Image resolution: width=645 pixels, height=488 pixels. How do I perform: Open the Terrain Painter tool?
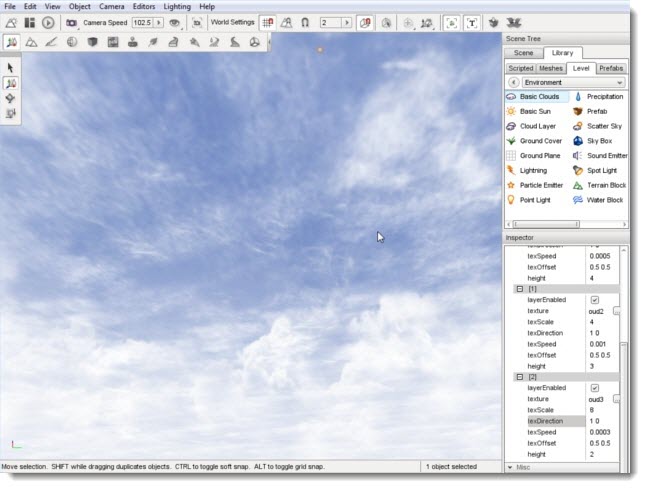(51, 42)
